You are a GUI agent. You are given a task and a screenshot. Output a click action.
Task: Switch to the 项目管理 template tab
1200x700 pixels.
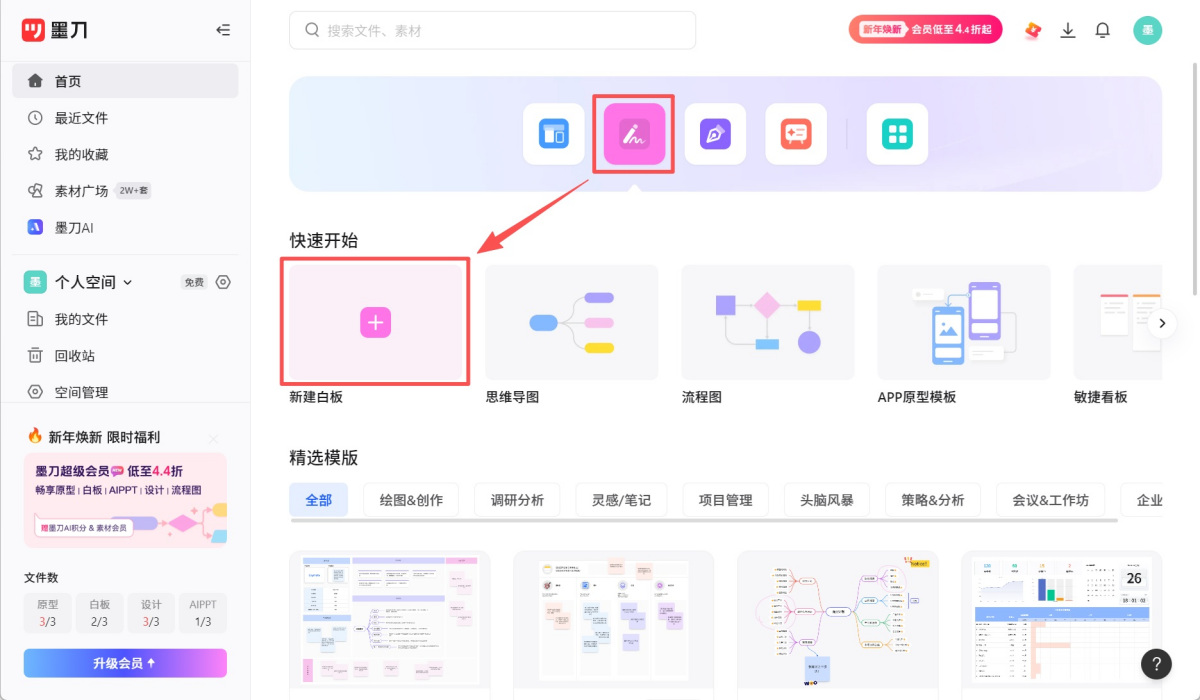point(725,499)
